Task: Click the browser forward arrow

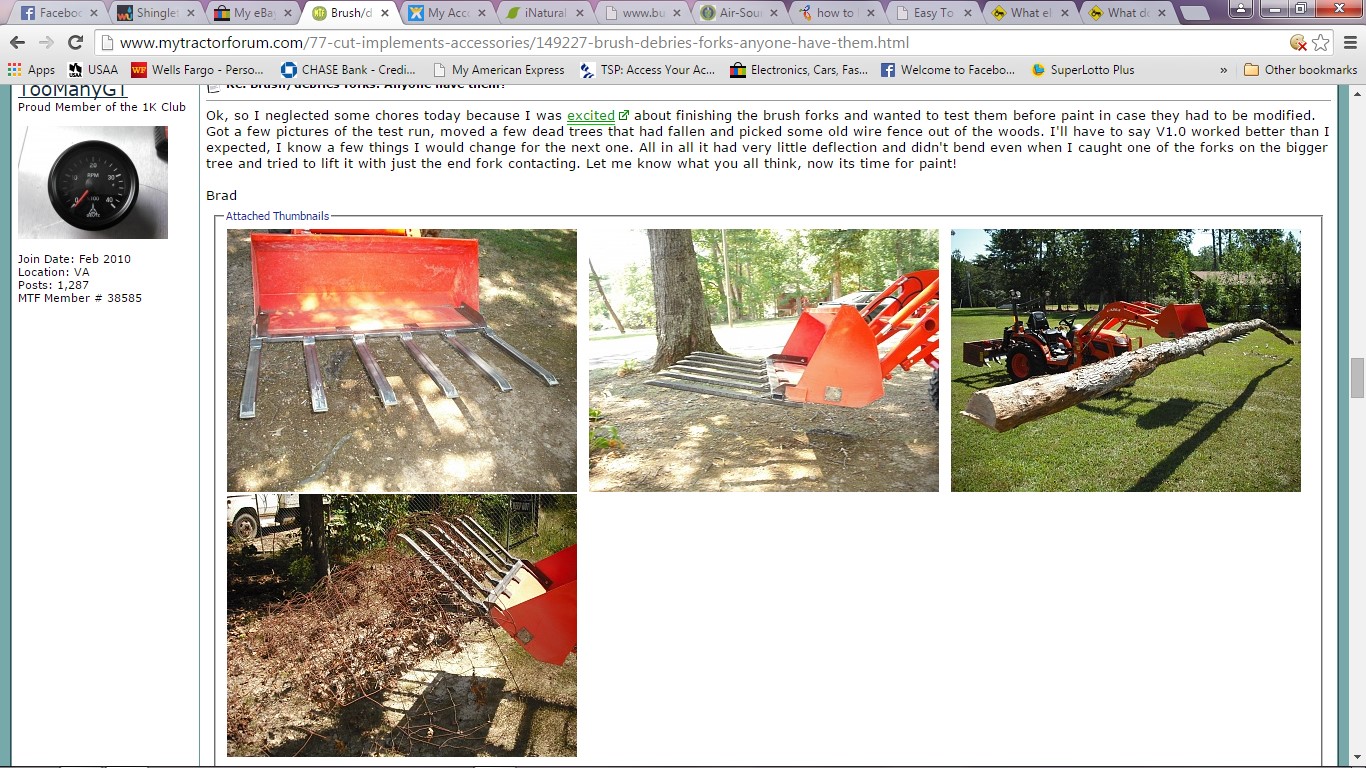Action: coord(46,43)
